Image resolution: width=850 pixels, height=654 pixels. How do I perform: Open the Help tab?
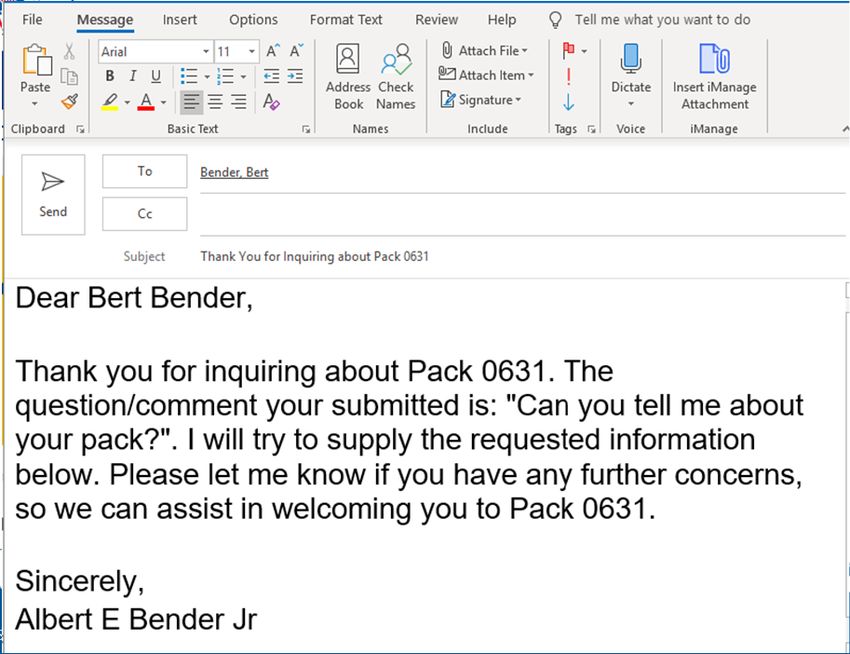pyautogui.click(x=501, y=20)
